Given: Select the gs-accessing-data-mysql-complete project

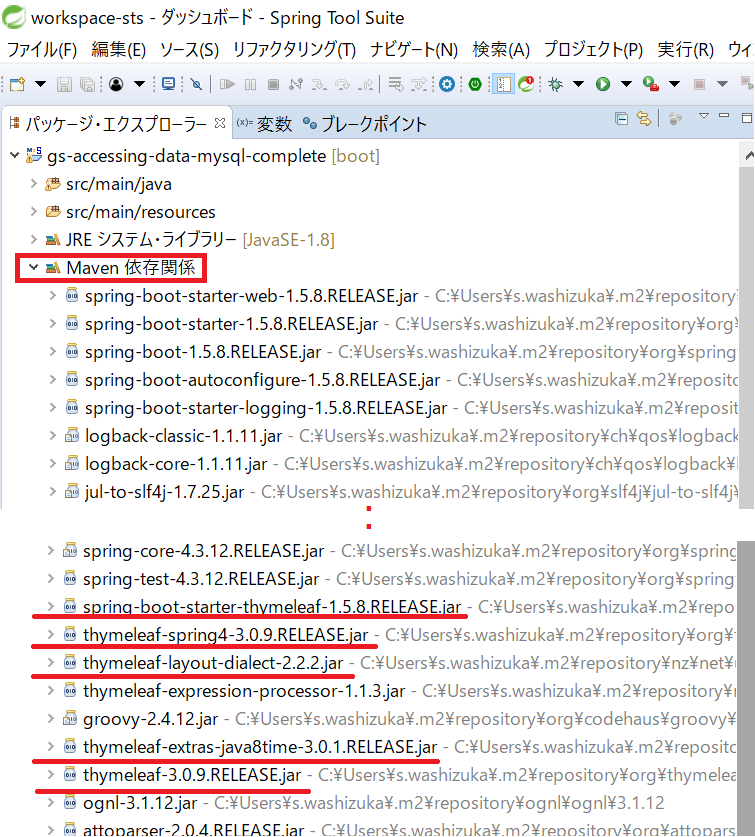Looking at the screenshot, I should tap(187, 156).
